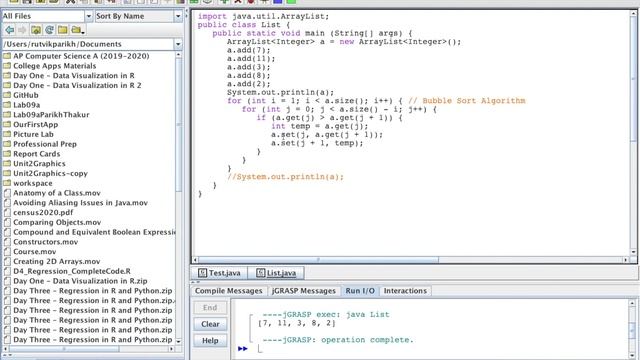Click the 'int temp = a.get(j);' line
Image resolution: width=640 pixels, height=360 pixels.
point(320,126)
